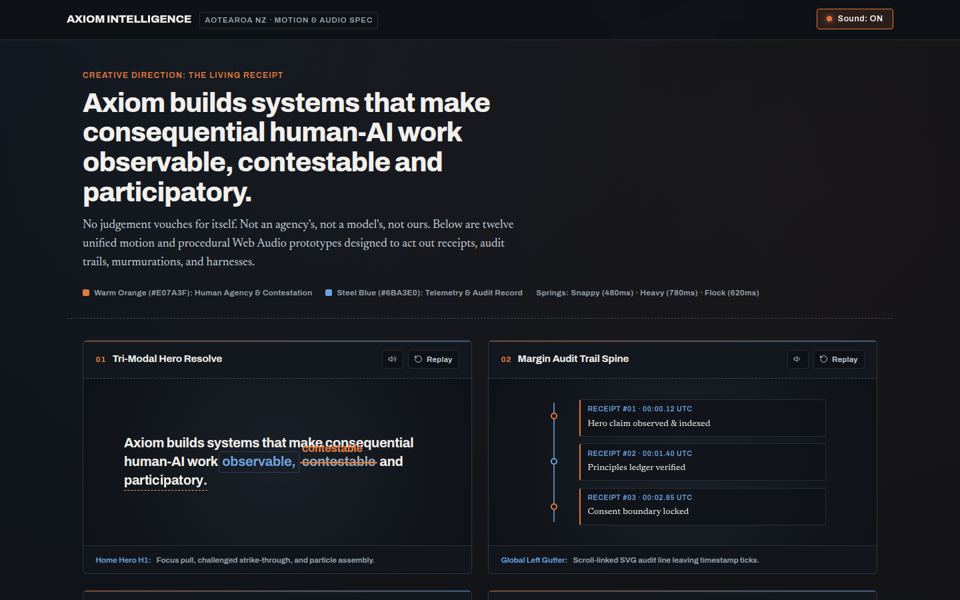Image resolution: width=960 pixels, height=600 pixels.
Task: Click the underlined 'participatory.' word in demo
Action: click(165, 481)
